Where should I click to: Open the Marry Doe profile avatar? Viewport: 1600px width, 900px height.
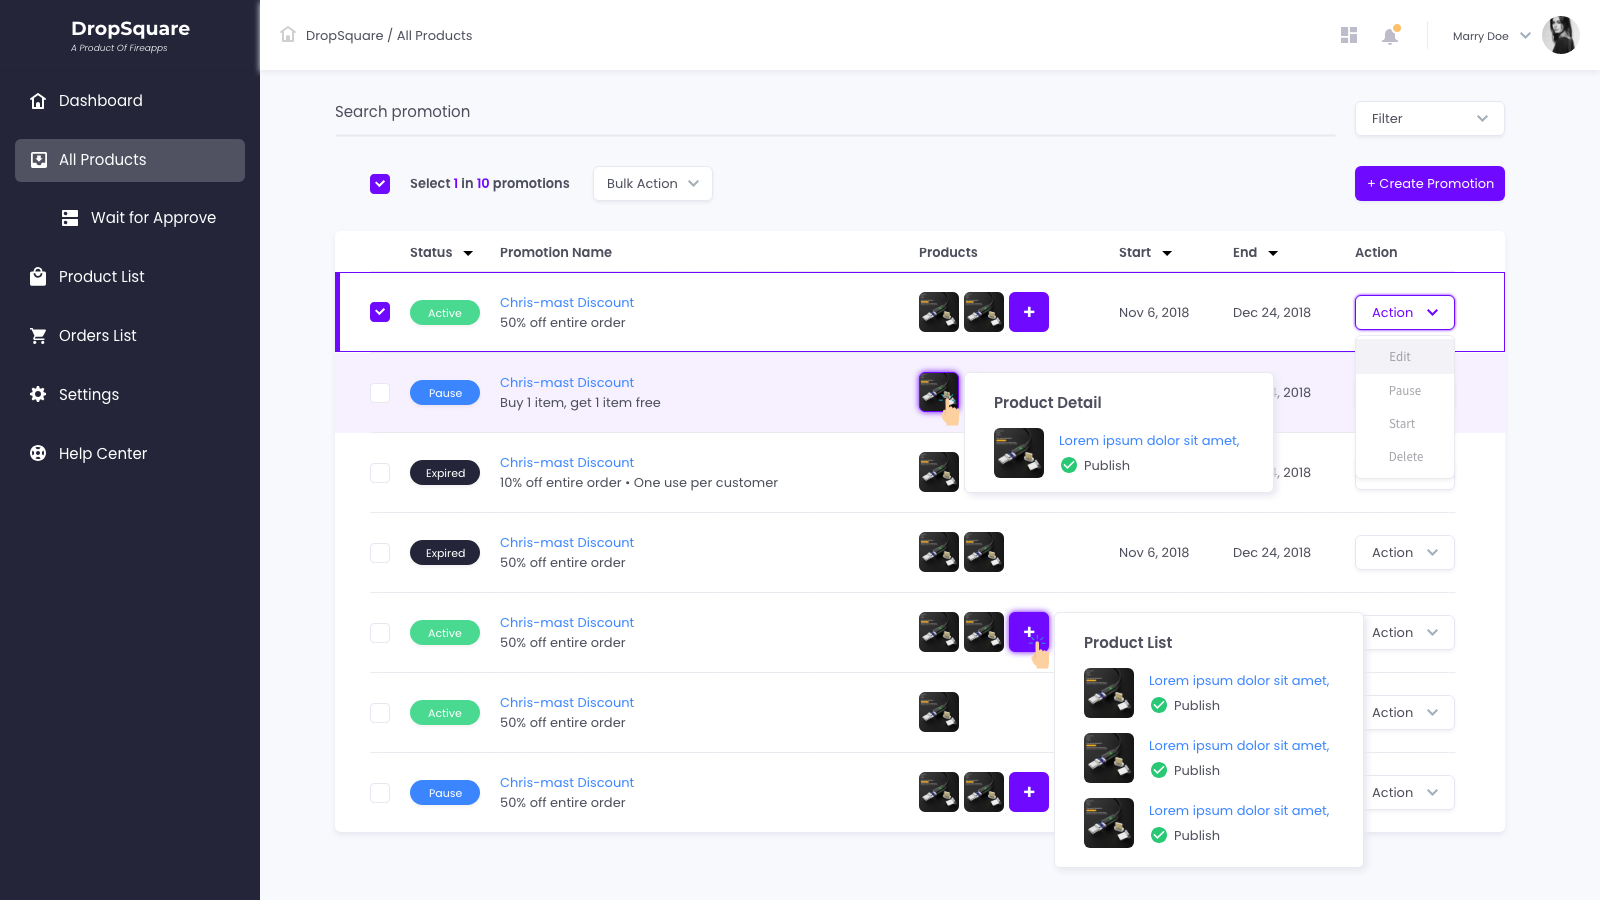[1560, 36]
